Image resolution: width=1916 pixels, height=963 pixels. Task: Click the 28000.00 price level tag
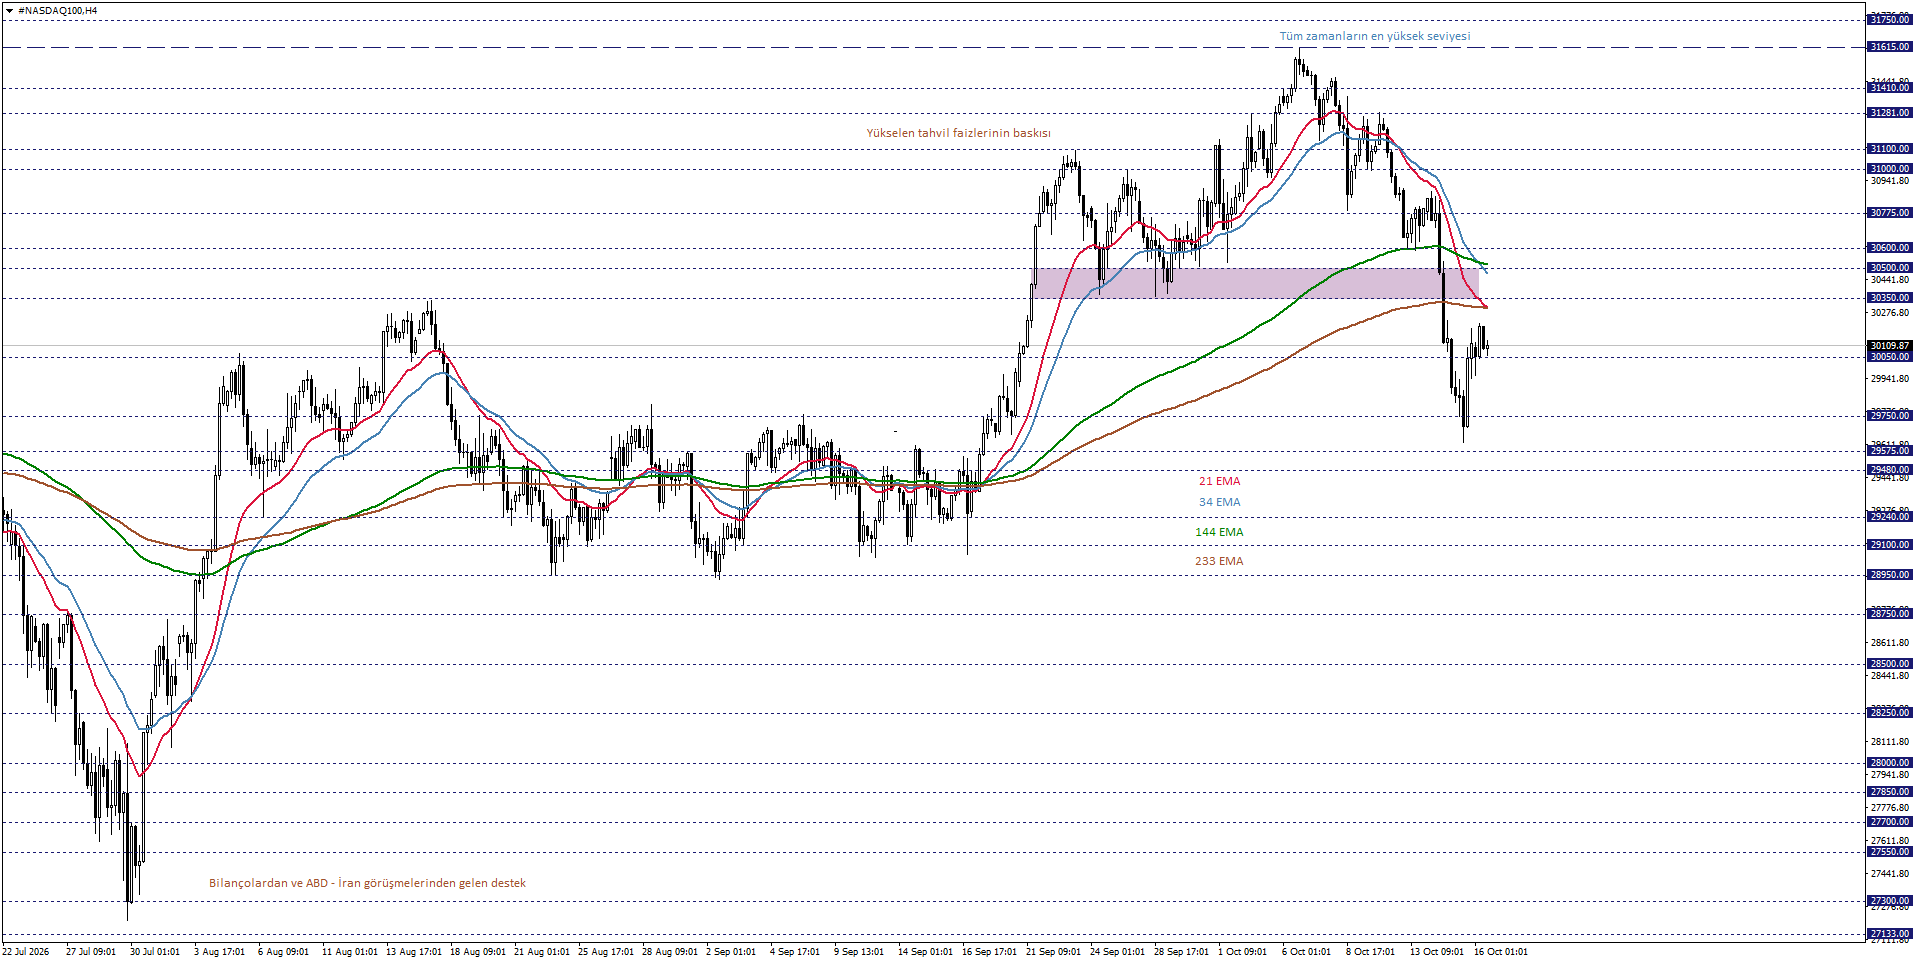[1889, 763]
